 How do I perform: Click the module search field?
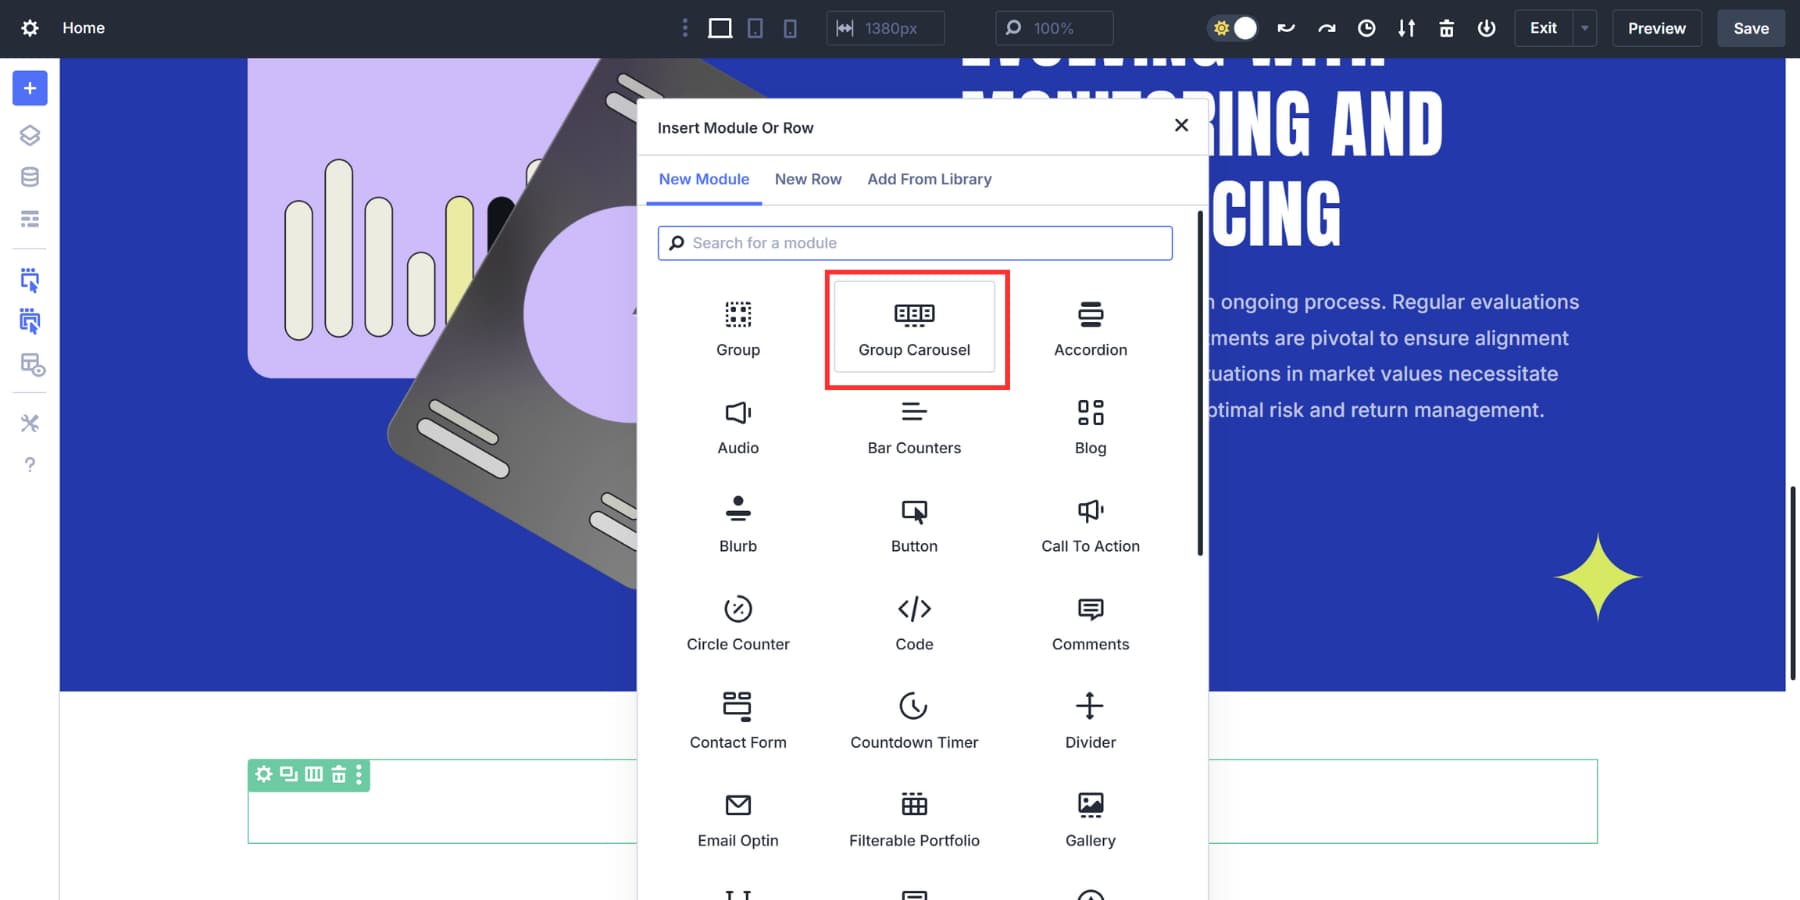pos(914,242)
